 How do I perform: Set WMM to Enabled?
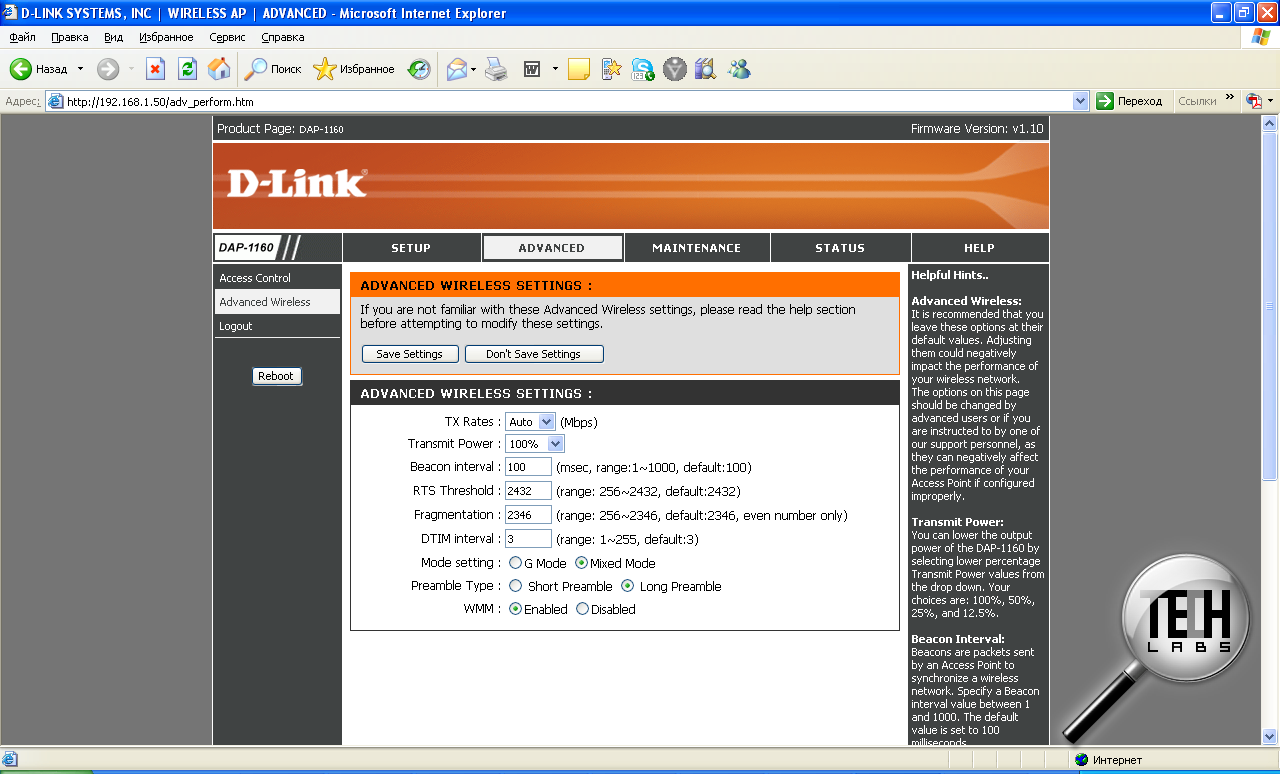point(515,609)
